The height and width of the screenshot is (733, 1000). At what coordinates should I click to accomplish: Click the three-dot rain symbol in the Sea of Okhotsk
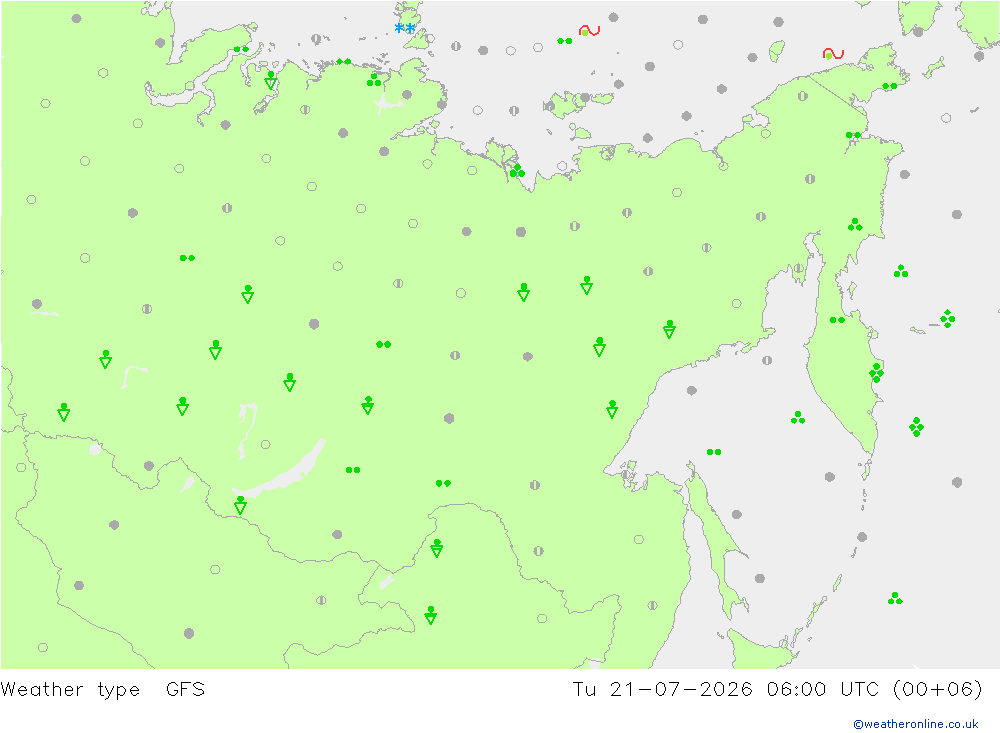point(798,418)
